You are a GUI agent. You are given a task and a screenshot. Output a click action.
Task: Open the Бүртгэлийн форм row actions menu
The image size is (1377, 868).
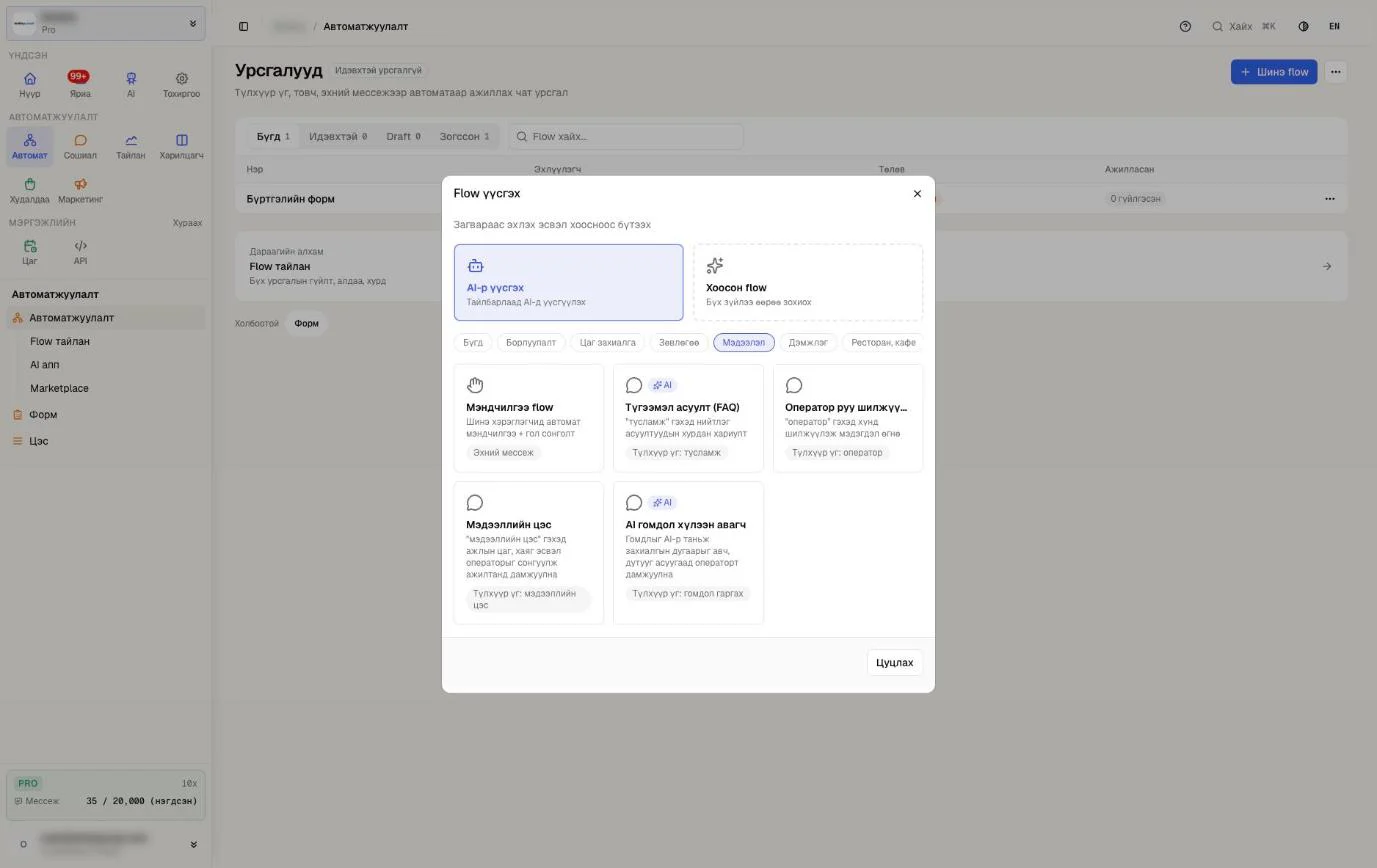[1329, 199]
